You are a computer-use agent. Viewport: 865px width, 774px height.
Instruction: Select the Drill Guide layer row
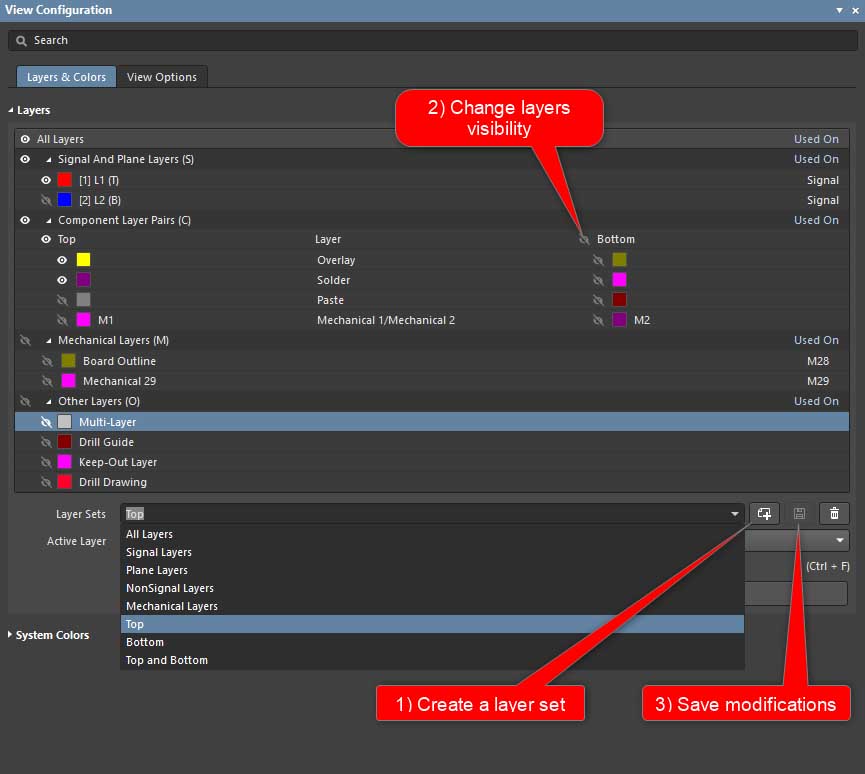click(x=106, y=442)
